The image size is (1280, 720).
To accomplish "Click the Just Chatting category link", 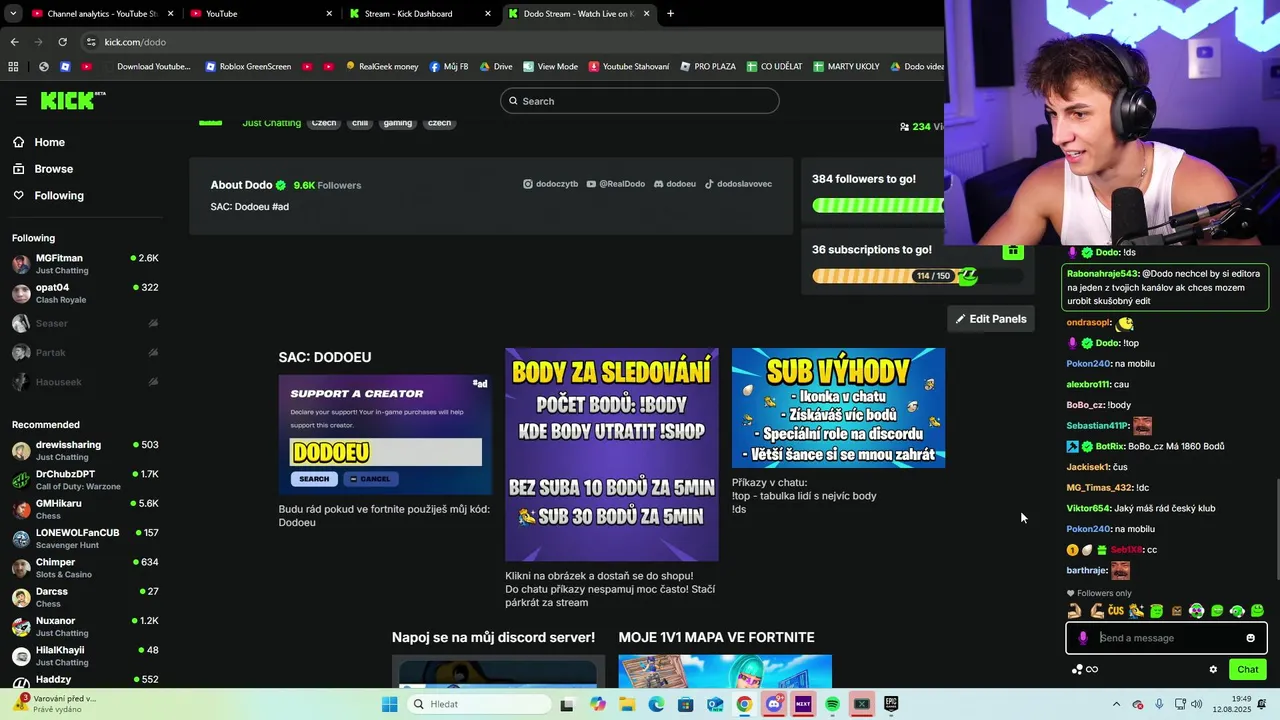I will (271, 122).
